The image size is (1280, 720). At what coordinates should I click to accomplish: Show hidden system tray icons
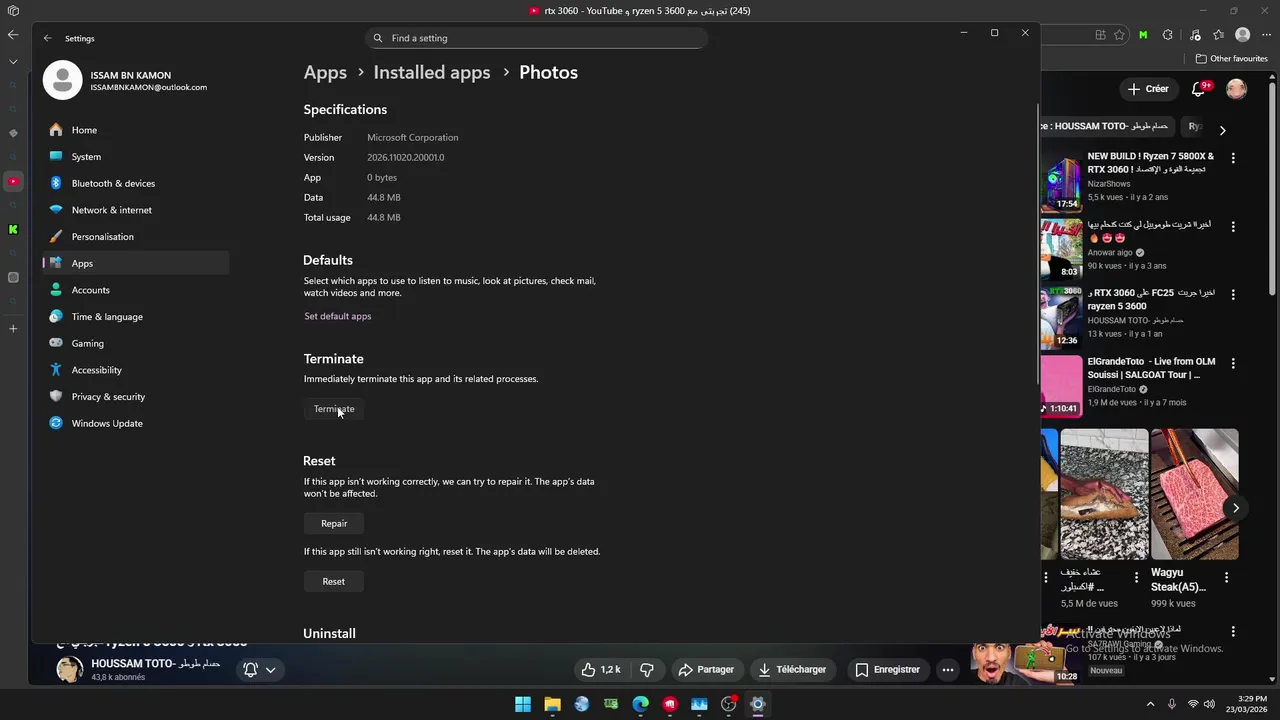[1150, 704]
